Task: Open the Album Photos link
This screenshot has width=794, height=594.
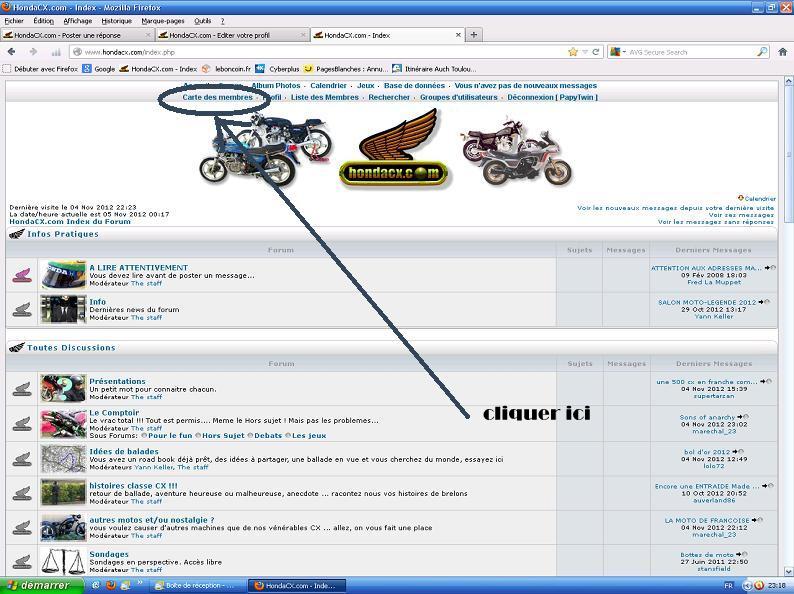Action: pyautogui.click(x=276, y=86)
